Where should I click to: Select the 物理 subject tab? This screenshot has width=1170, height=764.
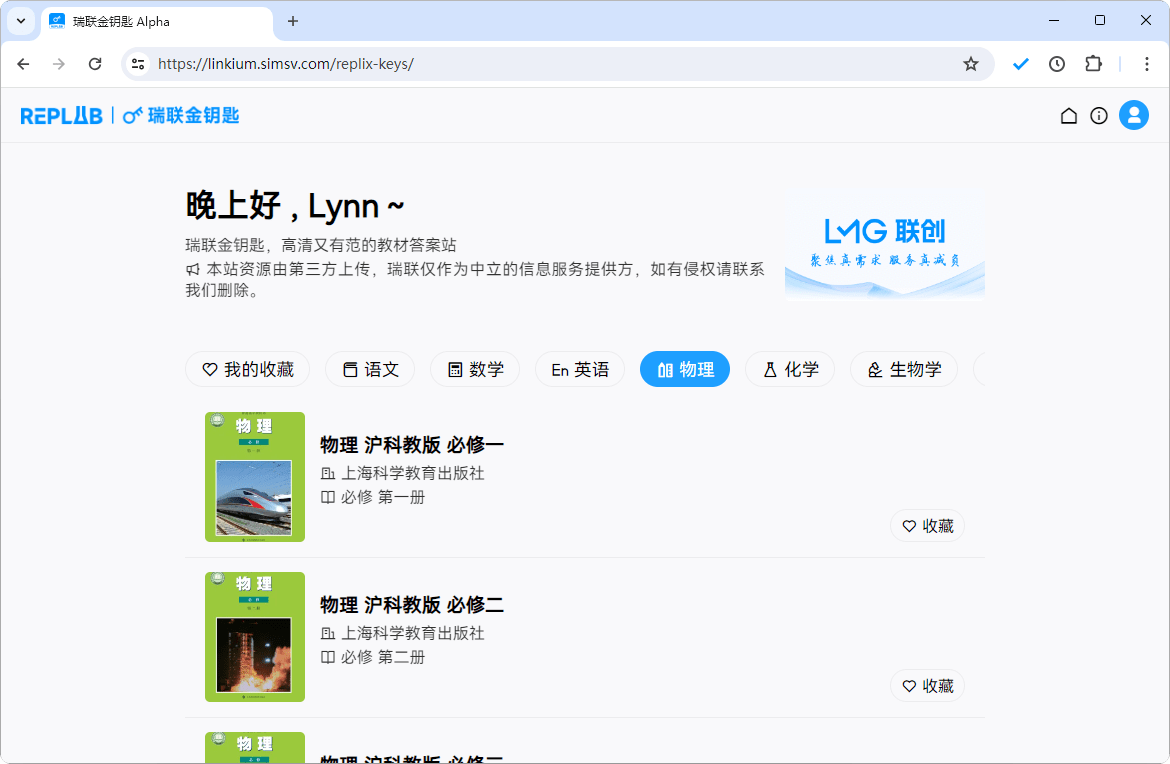[x=685, y=369]
